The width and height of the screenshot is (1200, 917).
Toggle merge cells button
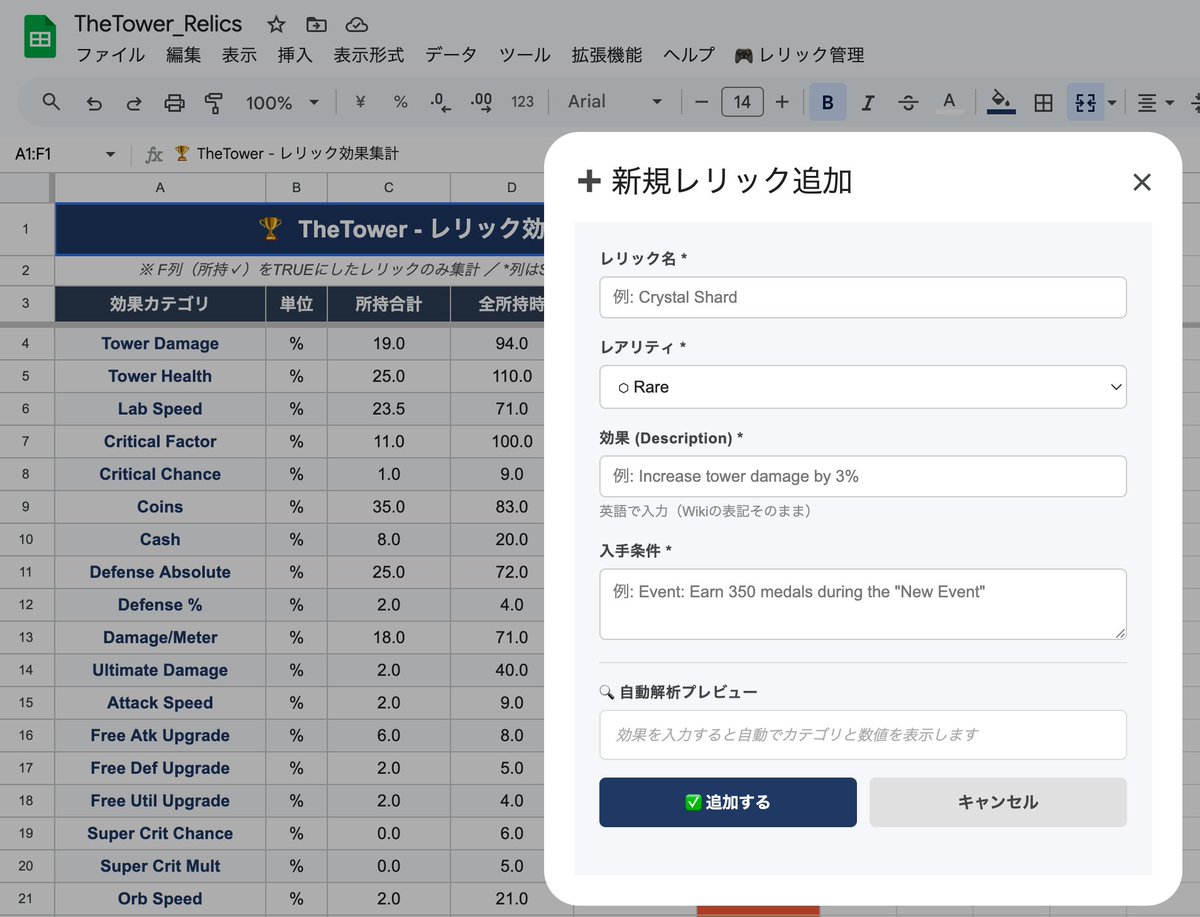click(x=1085, y=102)
